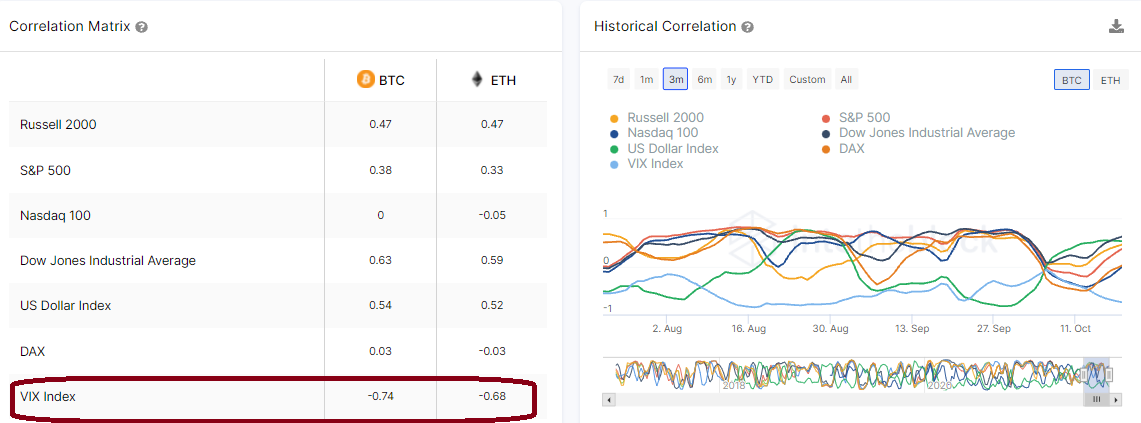The image size is (1141, 423).
Task: Click the navigator scrollbar thumb handle
Action: (1097, 400)
